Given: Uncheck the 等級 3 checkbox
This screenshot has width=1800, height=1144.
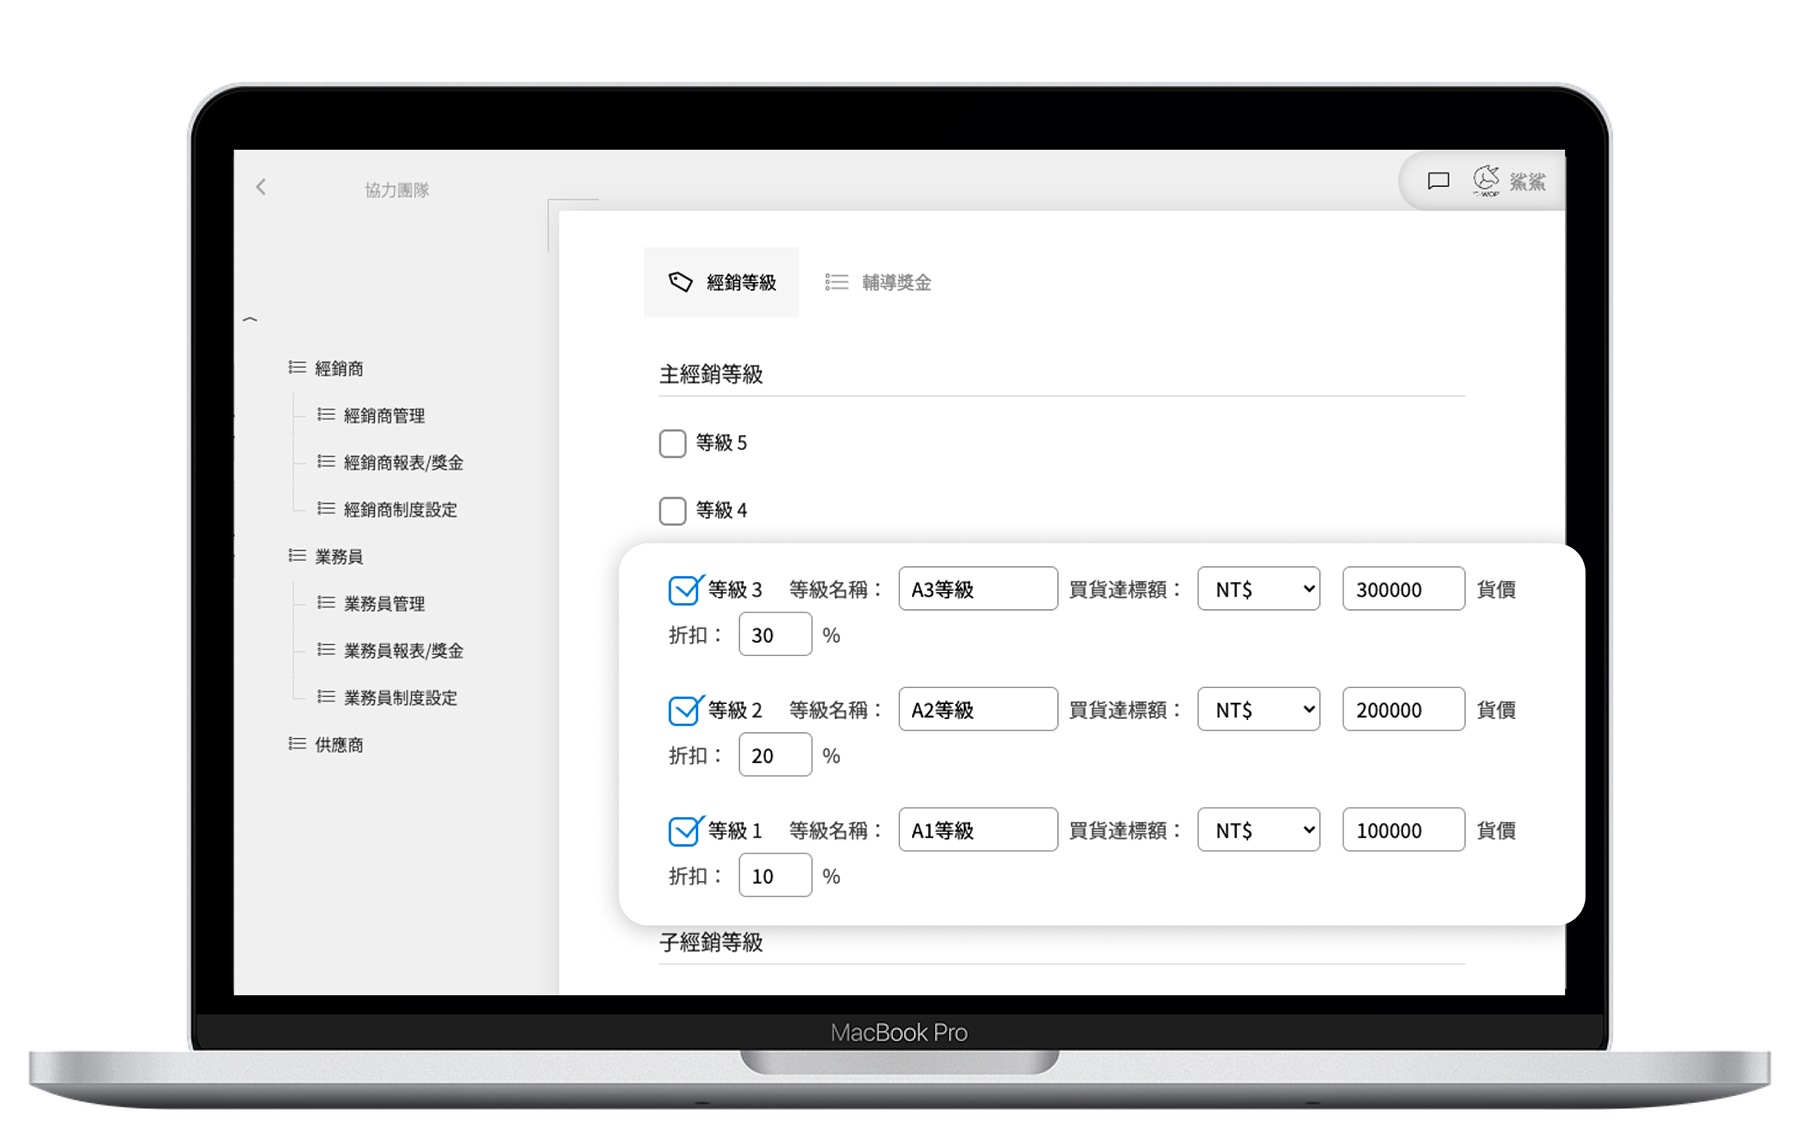Looking at the screenshot, I should point(684,590).
